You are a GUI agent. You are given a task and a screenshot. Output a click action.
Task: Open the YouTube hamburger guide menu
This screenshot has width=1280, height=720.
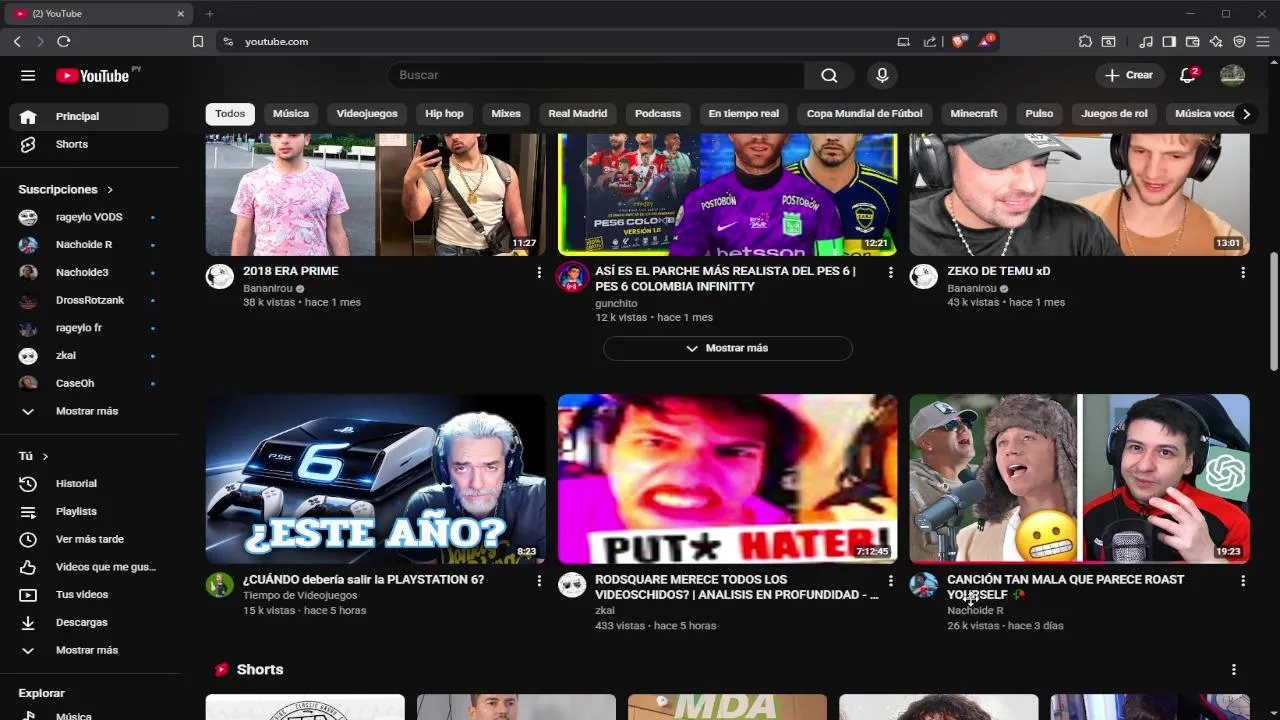point(28,75)
